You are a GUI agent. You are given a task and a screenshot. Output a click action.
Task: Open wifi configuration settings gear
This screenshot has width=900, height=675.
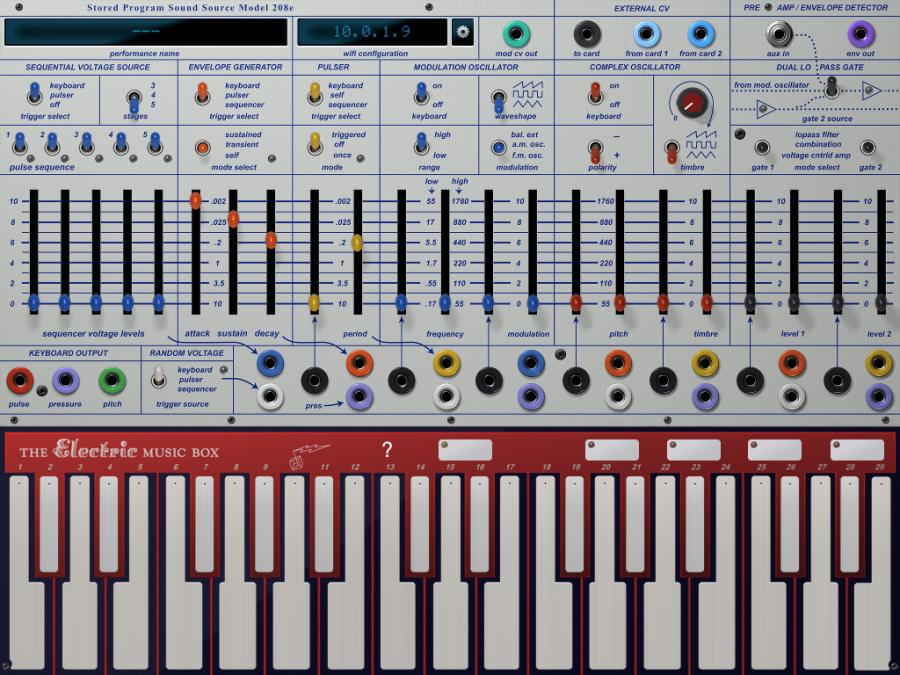point(463,32)
